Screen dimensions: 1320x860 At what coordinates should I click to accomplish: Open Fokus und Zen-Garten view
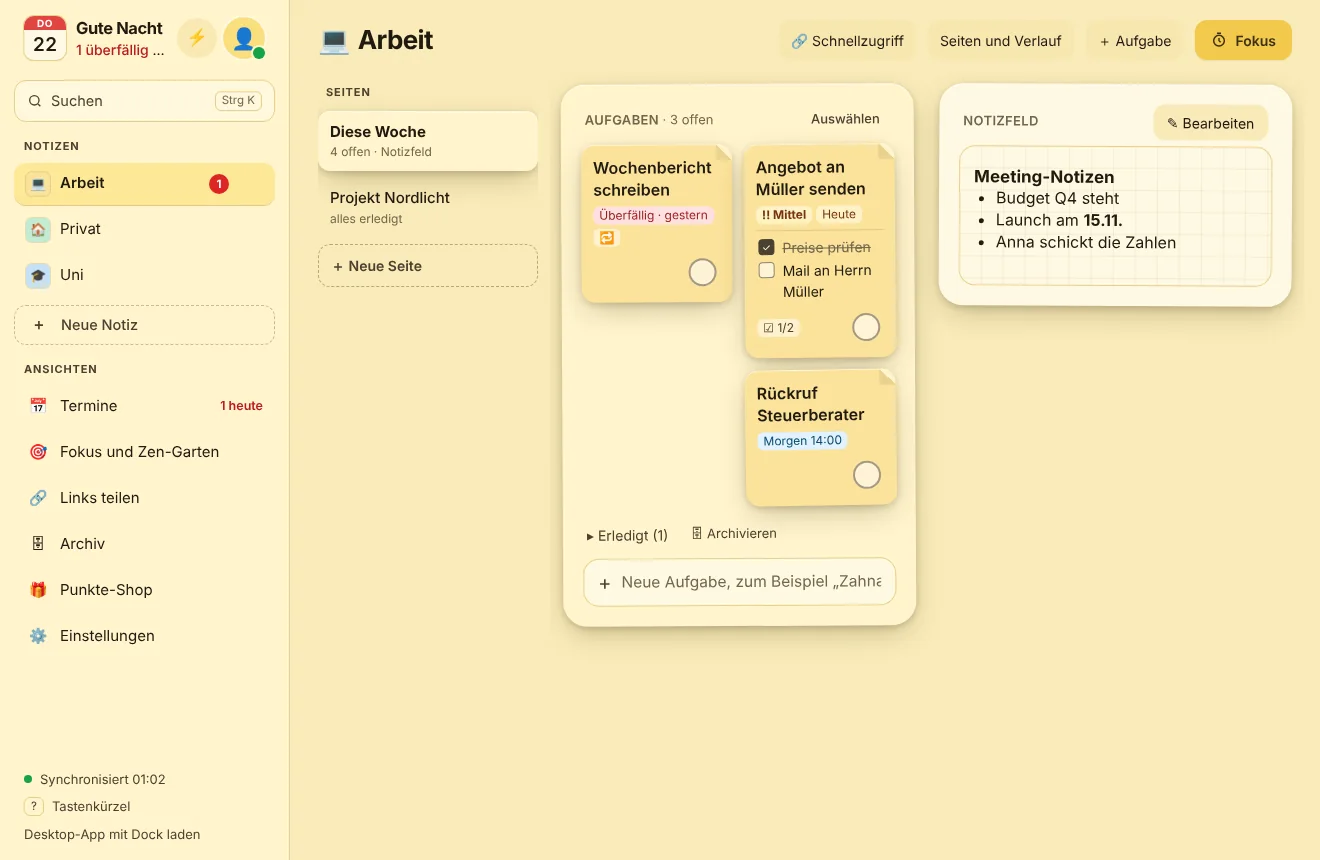(144, 452)
